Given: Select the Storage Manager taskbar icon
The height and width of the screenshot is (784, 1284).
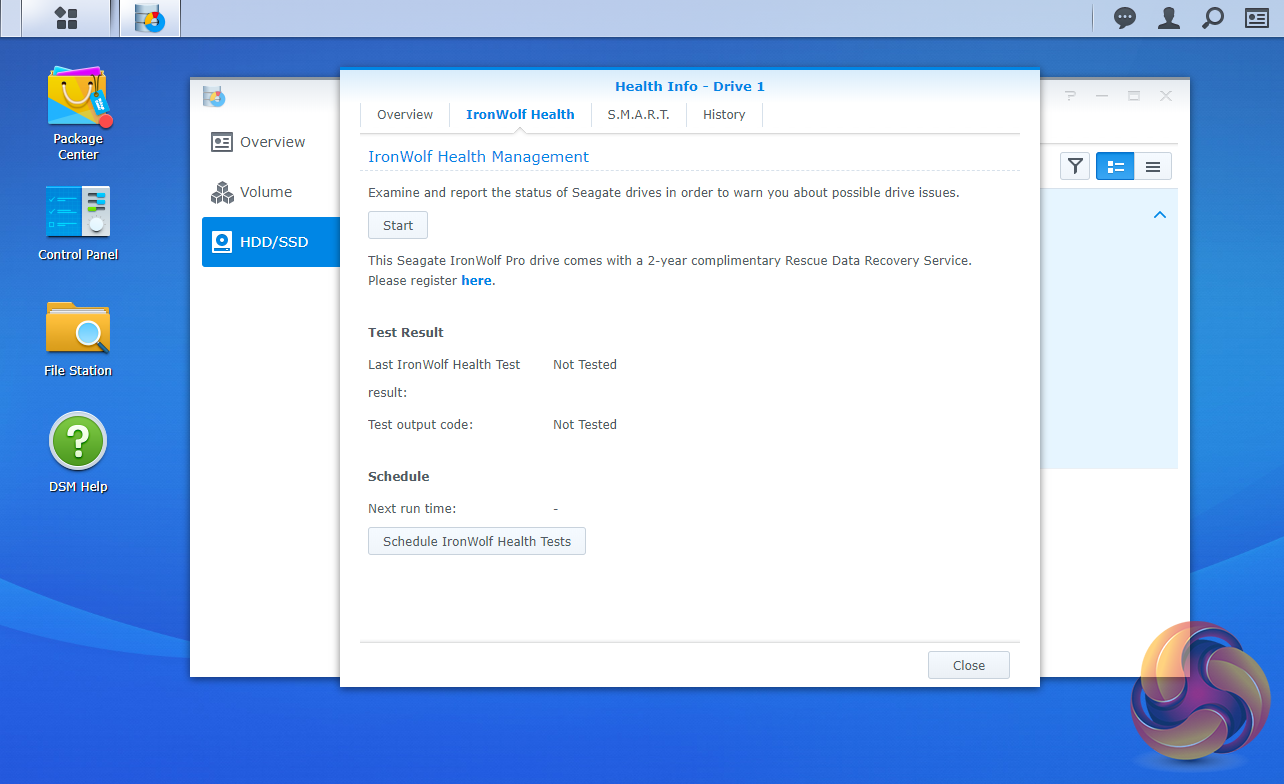Looking at the screenshot, I should tap(150, 18).
